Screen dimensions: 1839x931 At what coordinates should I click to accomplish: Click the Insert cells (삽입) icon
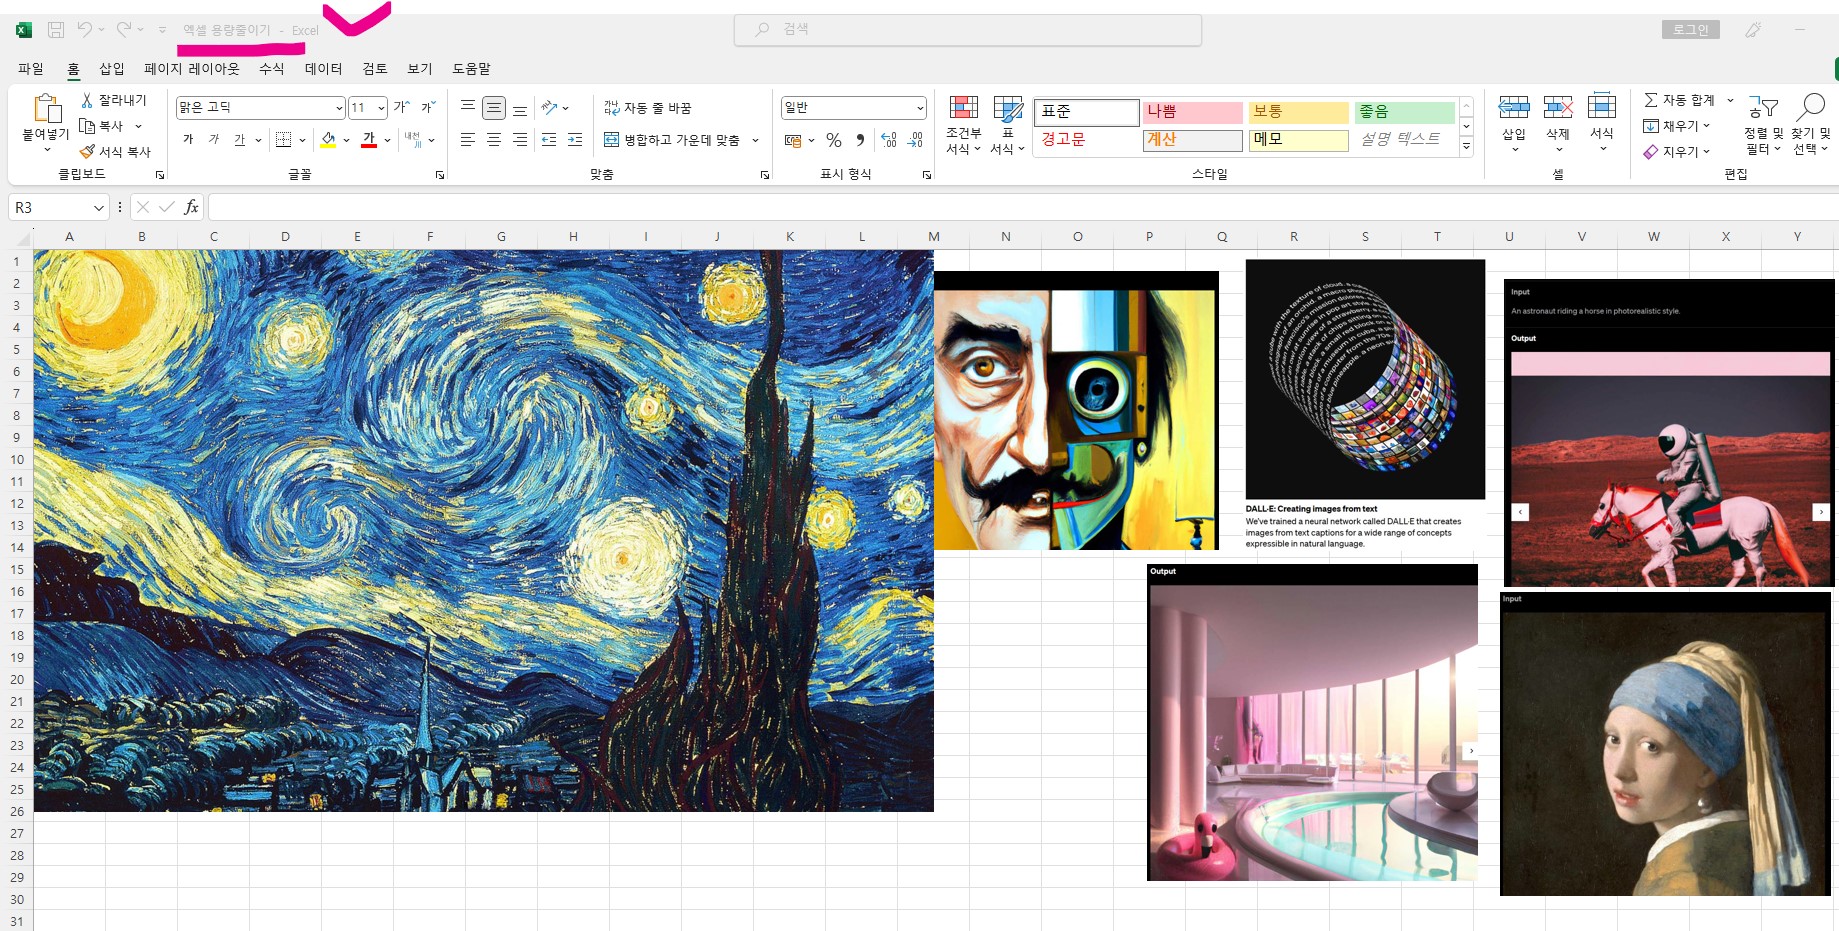click(x=1514, y=107)
